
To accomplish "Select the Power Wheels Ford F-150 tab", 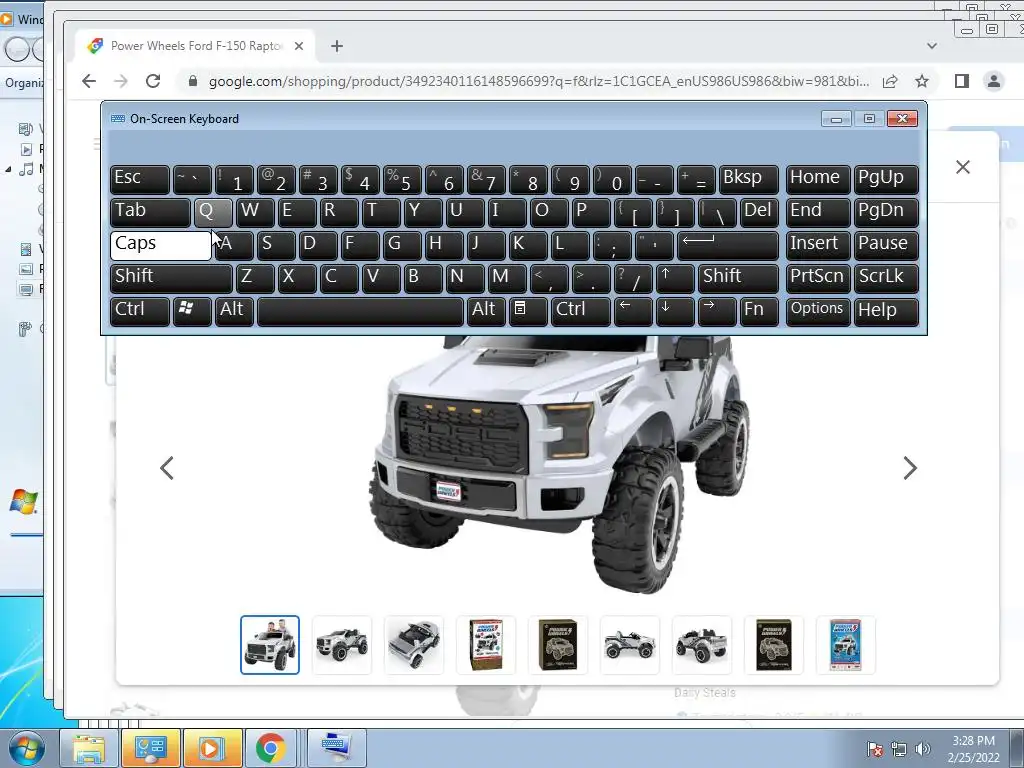I will click(195, 46).
